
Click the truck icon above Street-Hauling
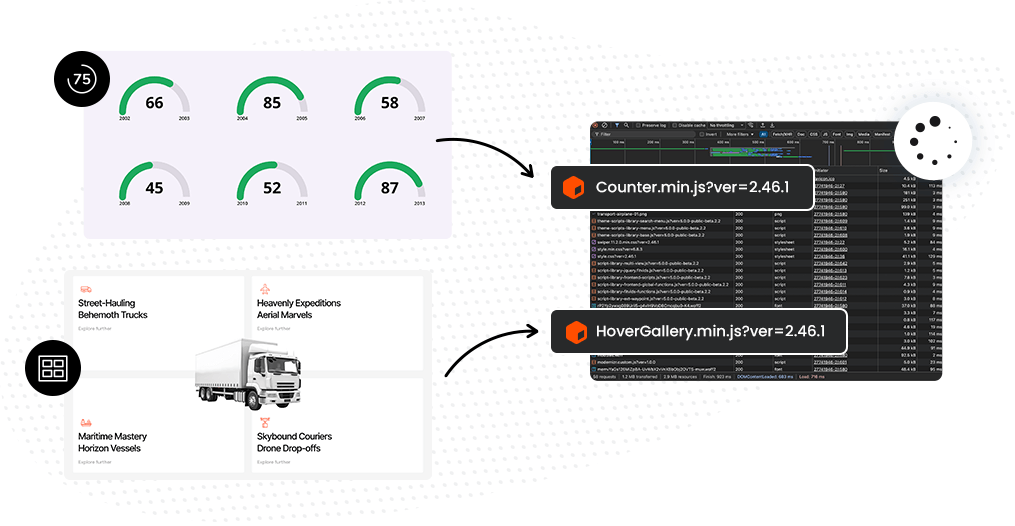tap(85, 289)
